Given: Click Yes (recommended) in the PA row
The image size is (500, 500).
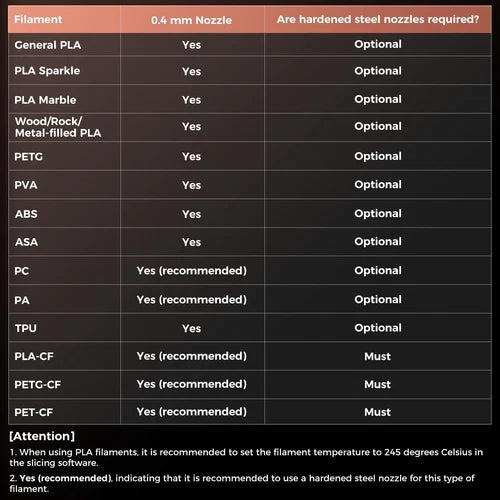Looking at the screenshot, I should click(x=192, y=300).
